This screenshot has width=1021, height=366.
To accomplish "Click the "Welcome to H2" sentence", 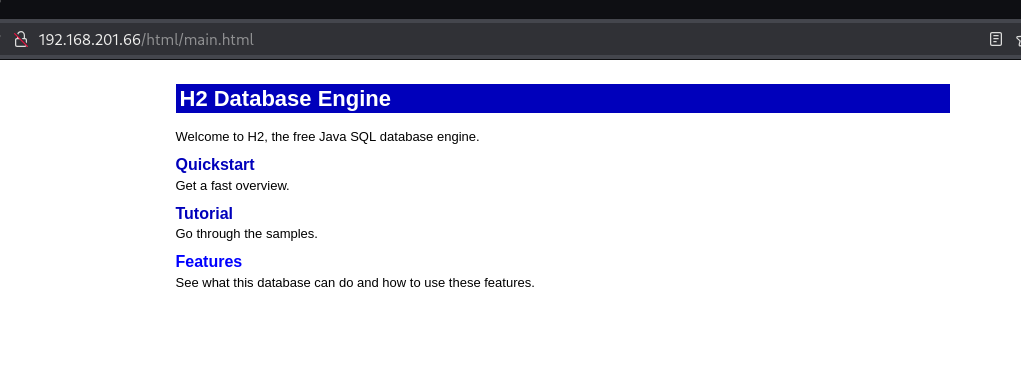I will tap(328, 137).
